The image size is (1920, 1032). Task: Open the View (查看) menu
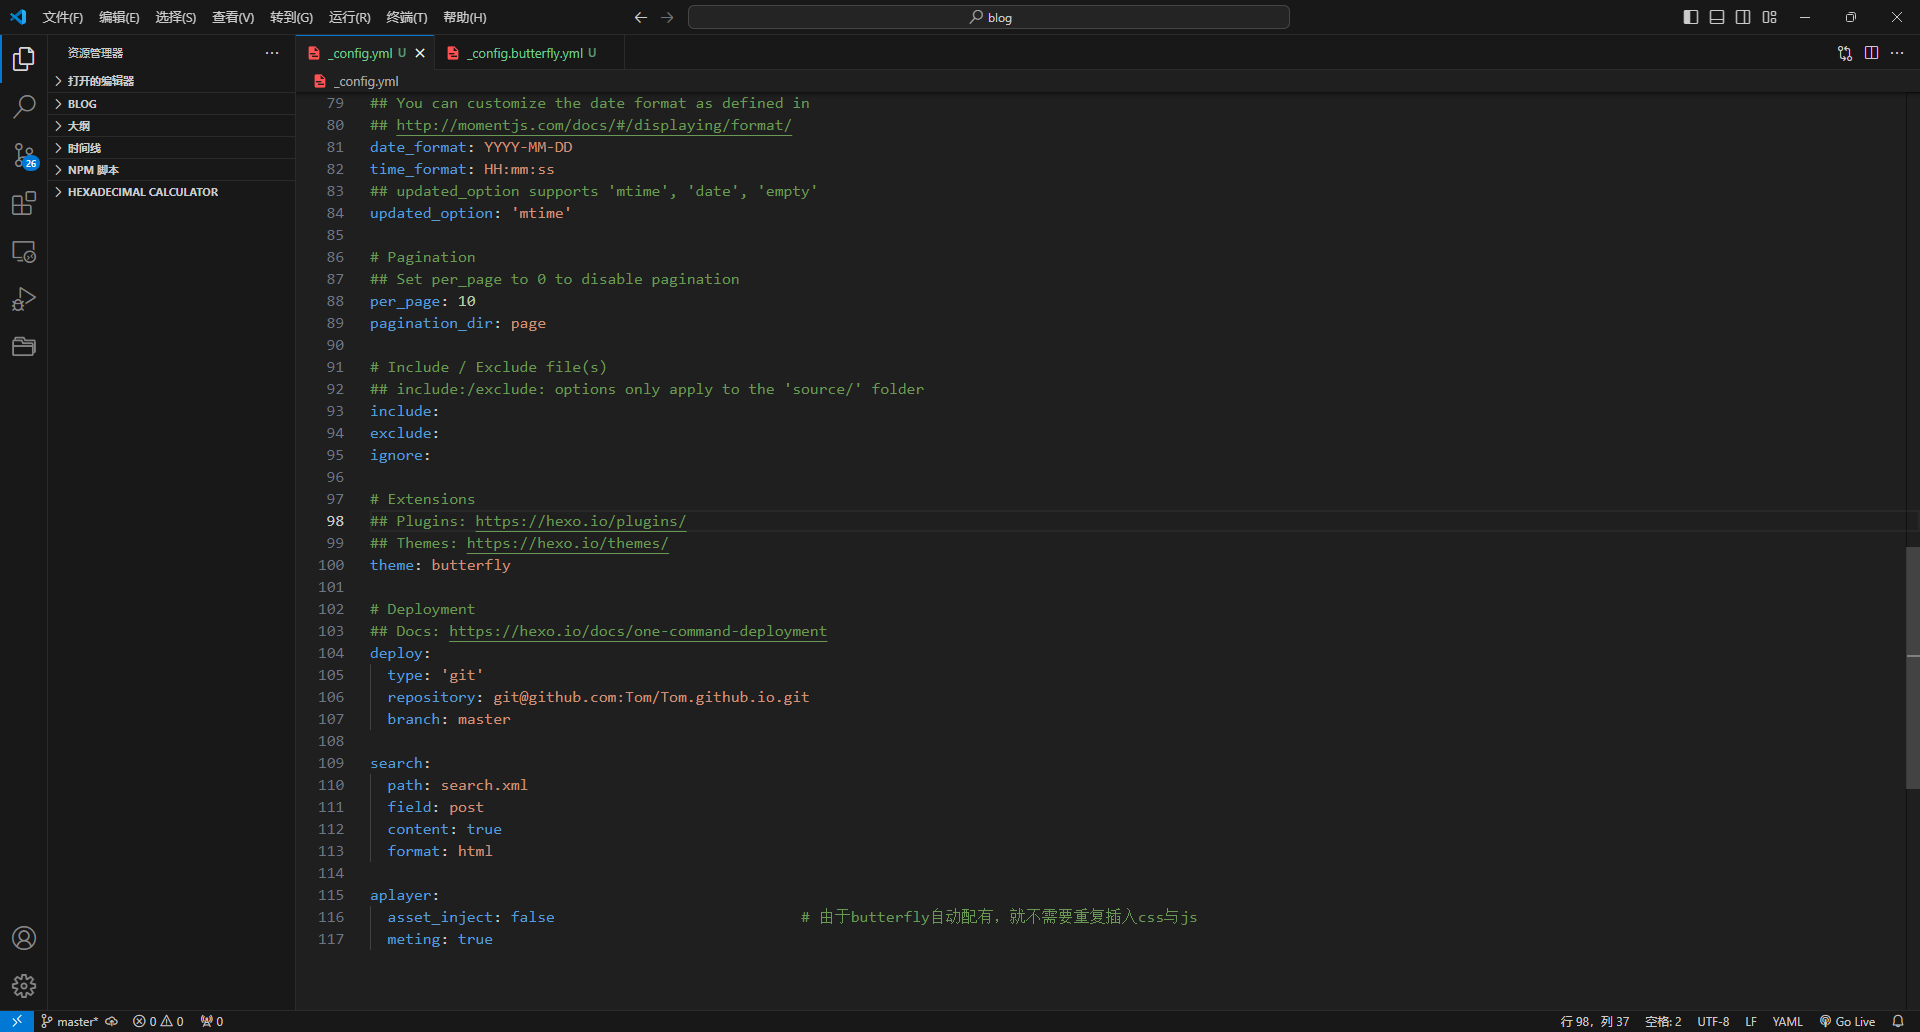coord(233,17)
